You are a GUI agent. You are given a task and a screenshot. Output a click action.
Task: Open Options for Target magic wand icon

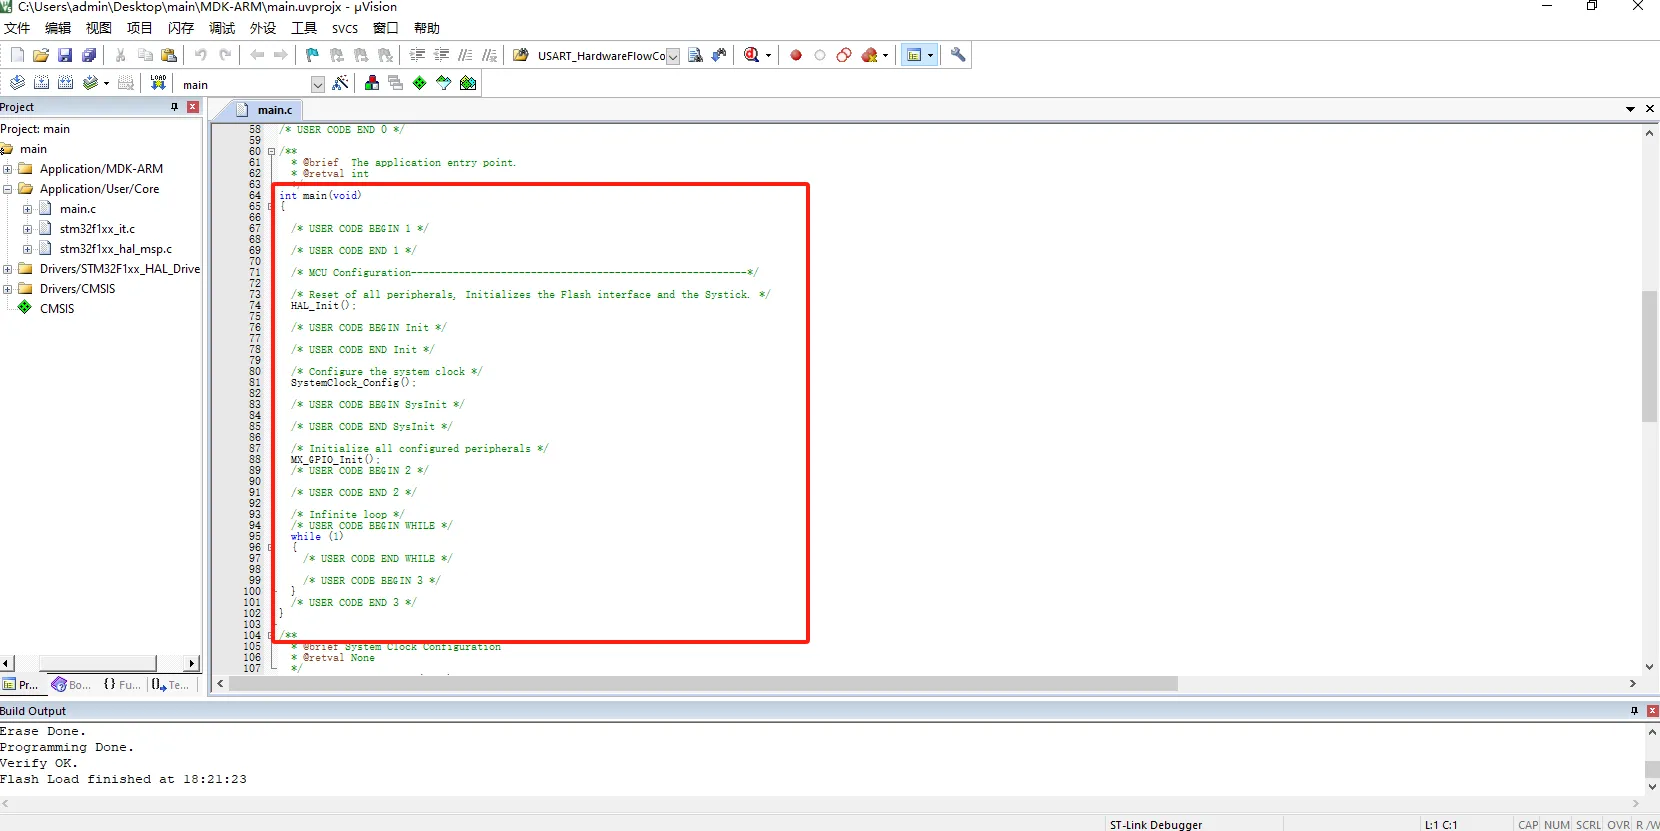tap(341, 83)
